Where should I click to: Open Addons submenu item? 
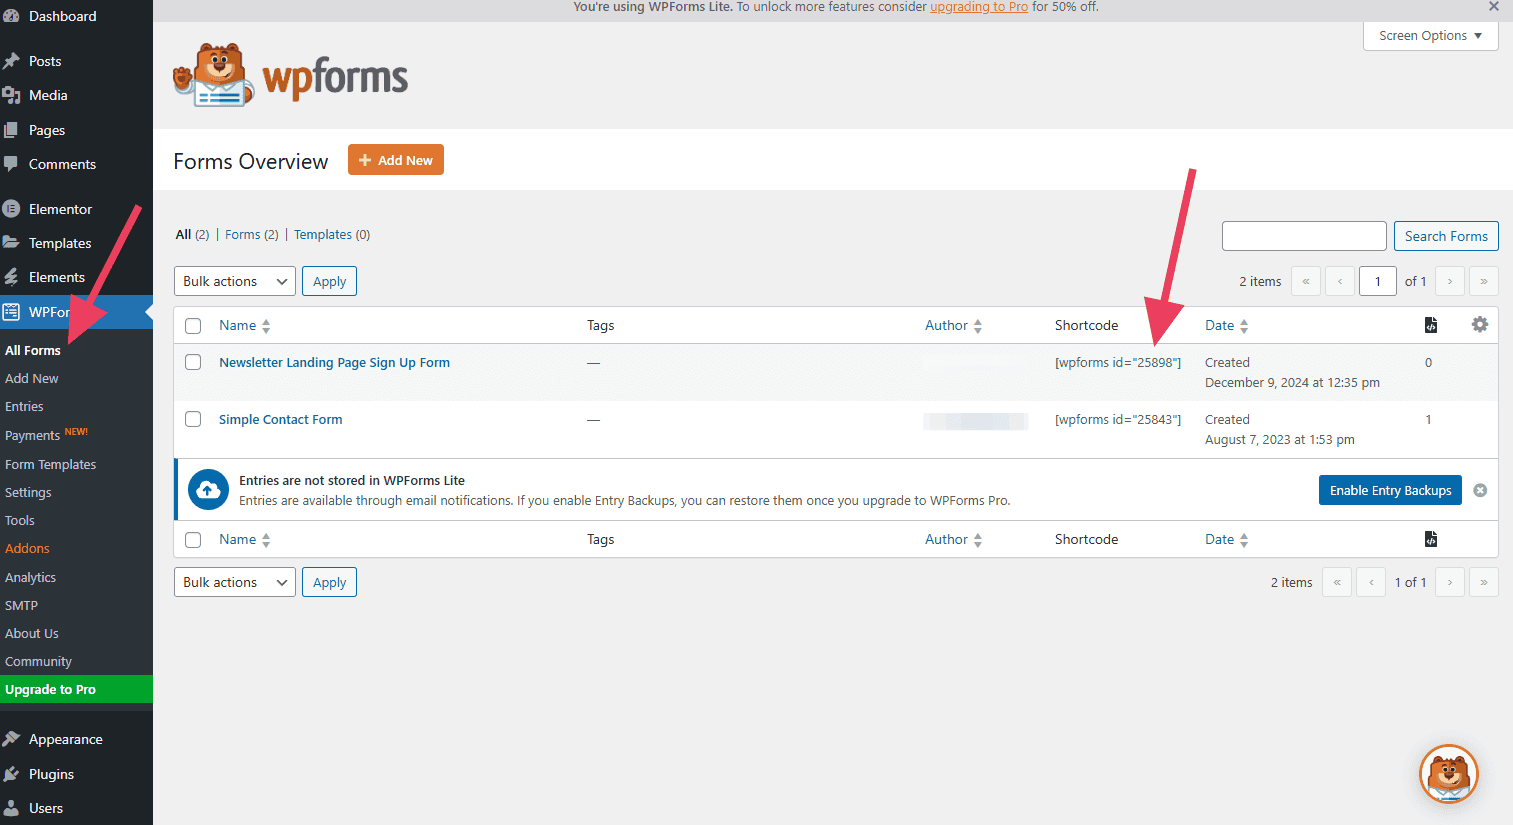(27, 548)
